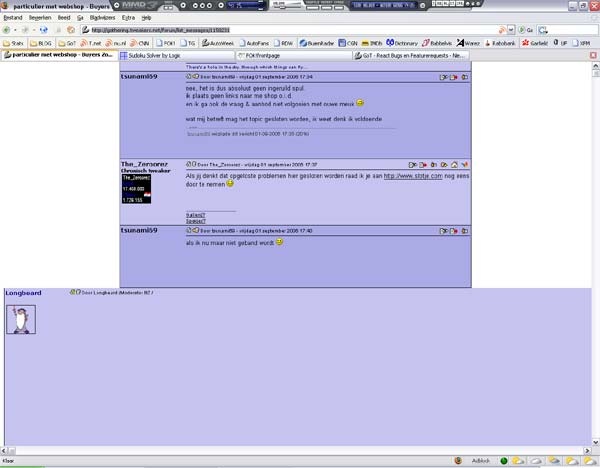Open the Bestand menu
The width and height of the screenshot is (600, 468).
coord(13,18)
